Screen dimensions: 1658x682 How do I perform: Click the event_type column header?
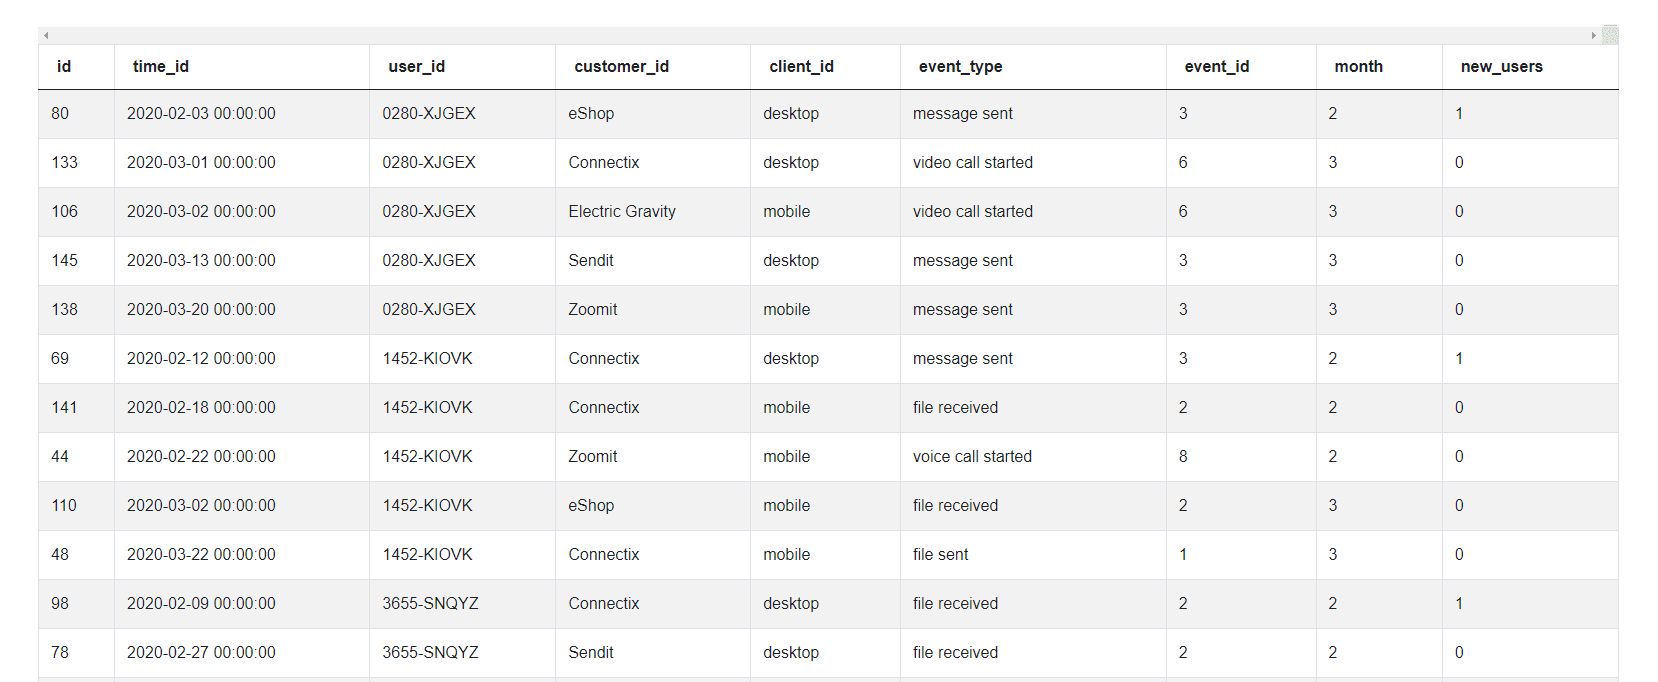[x=960, y=66]
